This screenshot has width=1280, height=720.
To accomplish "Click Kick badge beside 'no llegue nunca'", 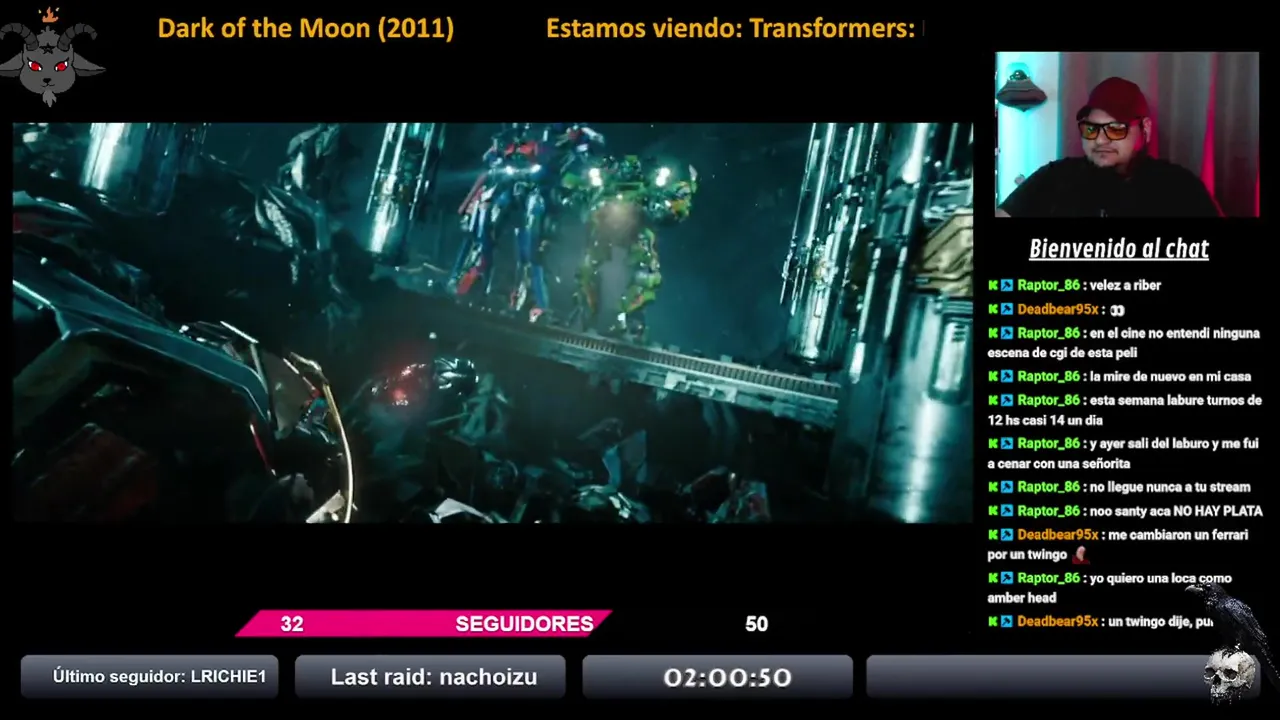I will (994, 487).
